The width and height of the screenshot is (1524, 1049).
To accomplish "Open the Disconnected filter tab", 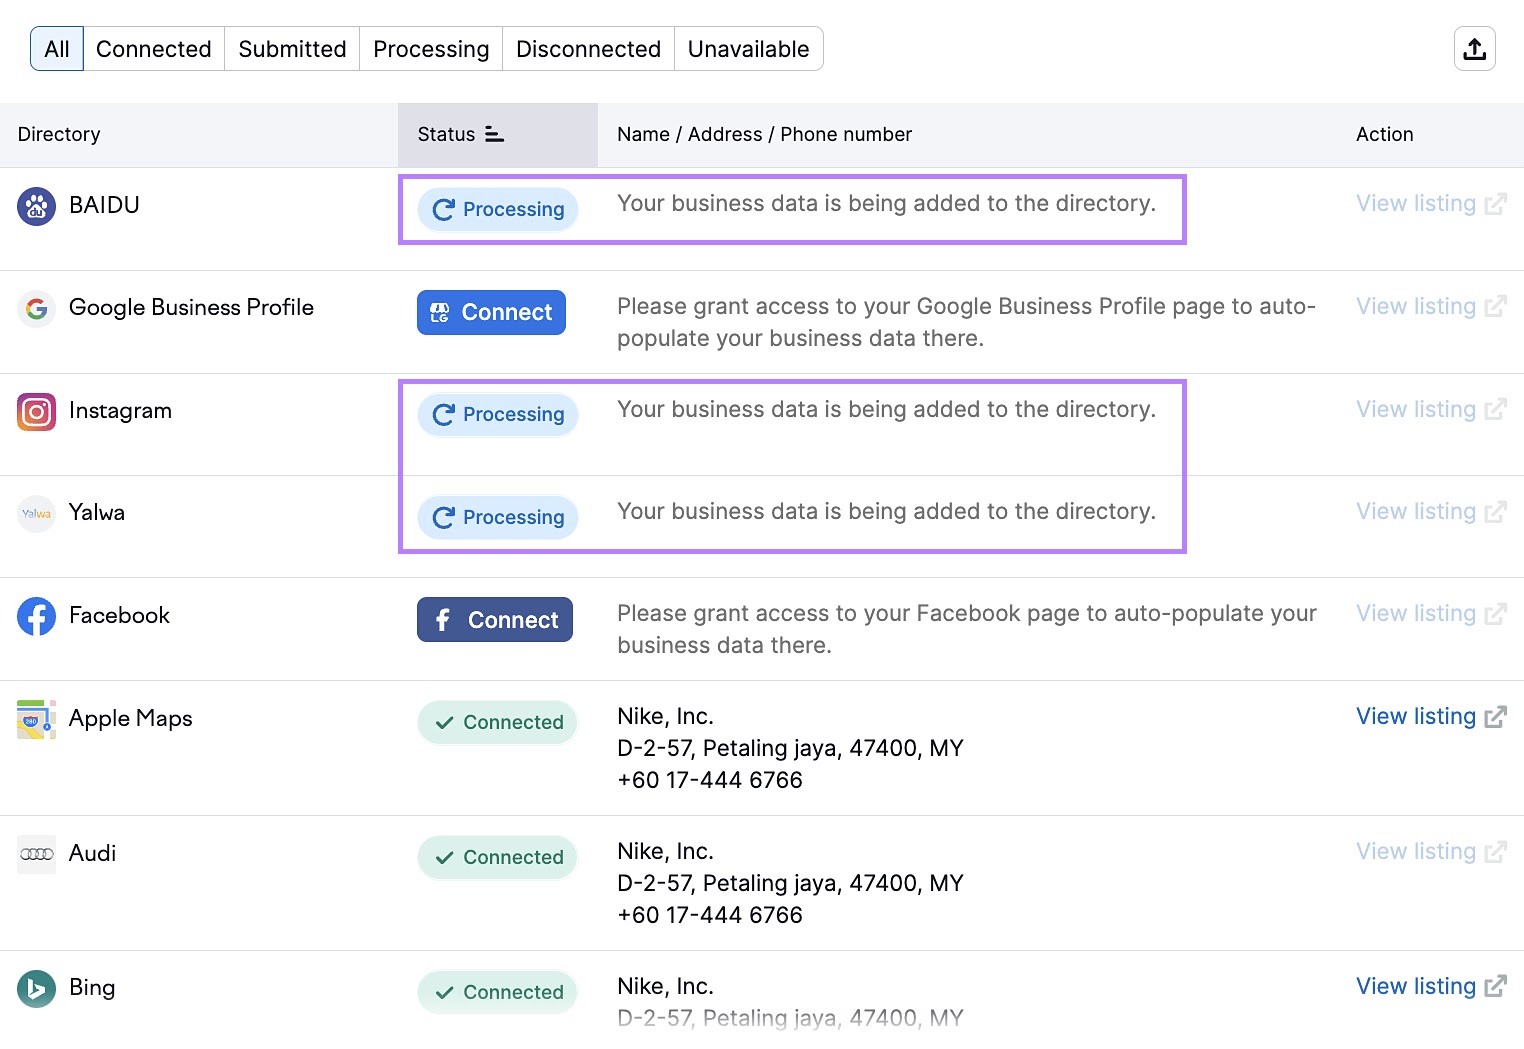I will [x=588, y=48].
